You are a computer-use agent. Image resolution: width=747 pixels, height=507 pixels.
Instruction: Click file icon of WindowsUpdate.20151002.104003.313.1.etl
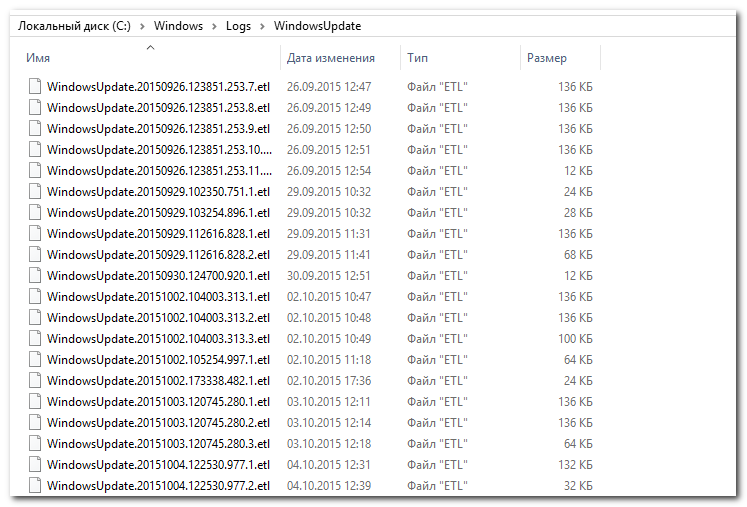coord(35,296)
